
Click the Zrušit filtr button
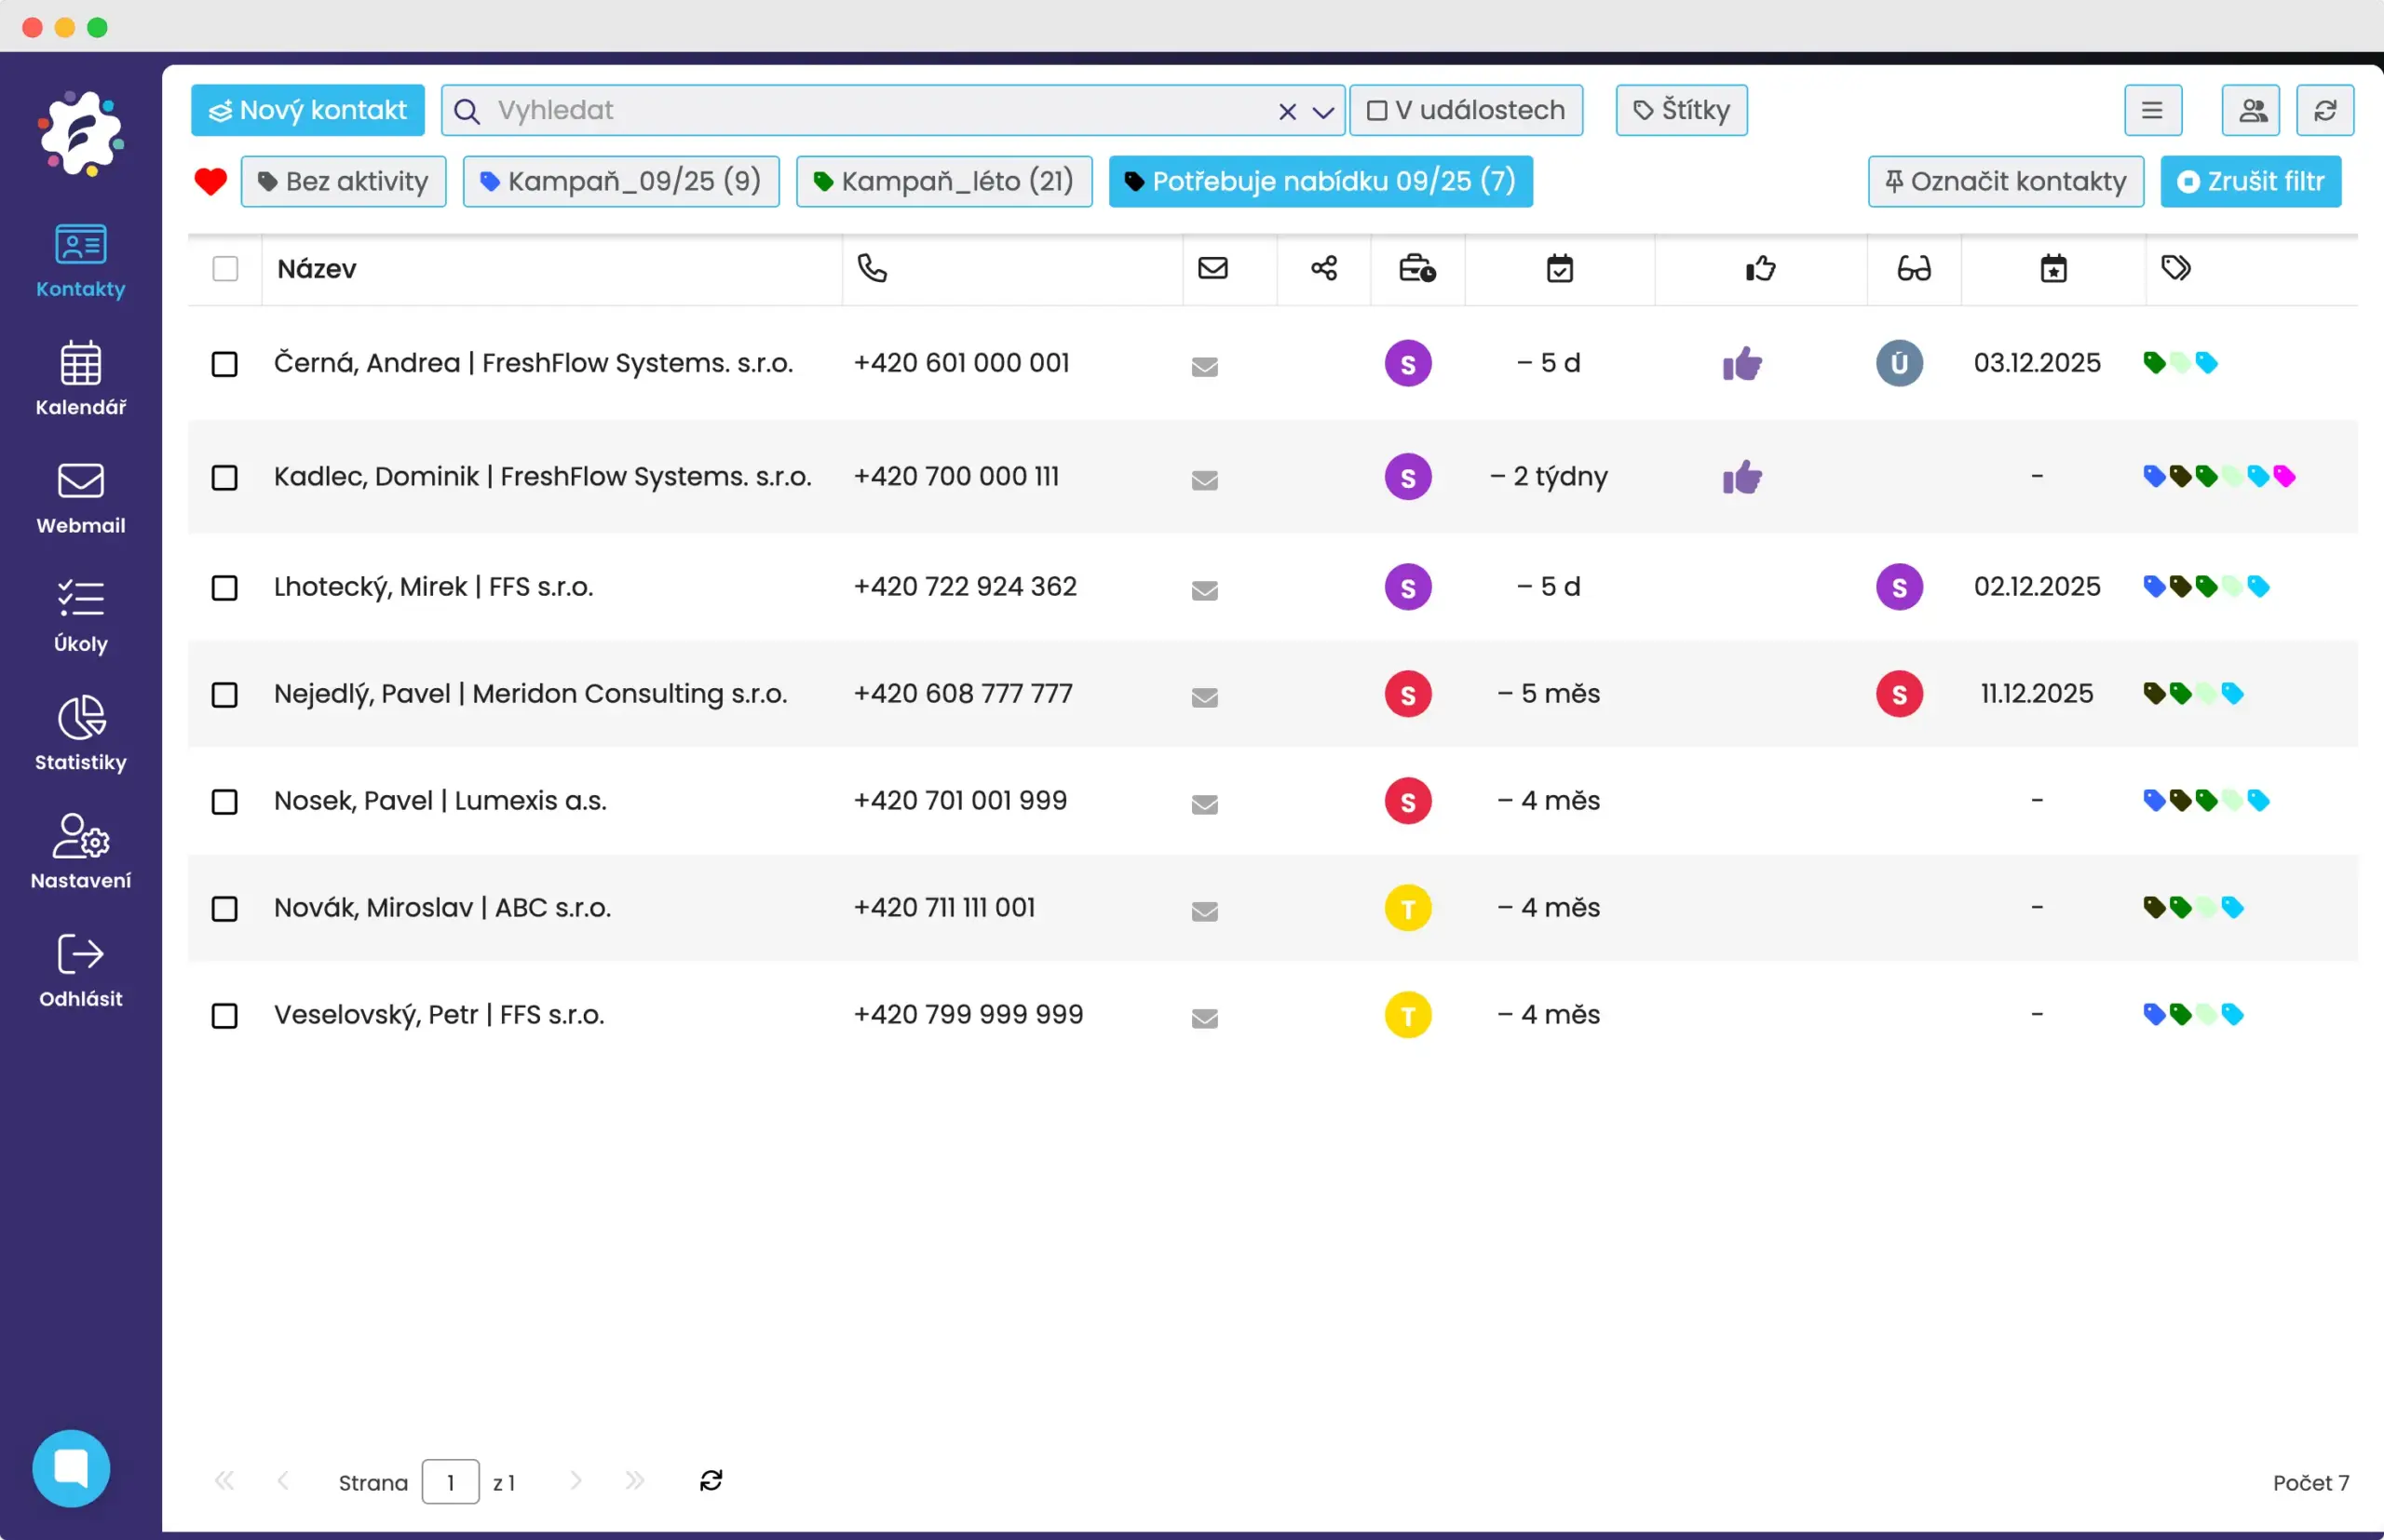(x=2250, y=181)
